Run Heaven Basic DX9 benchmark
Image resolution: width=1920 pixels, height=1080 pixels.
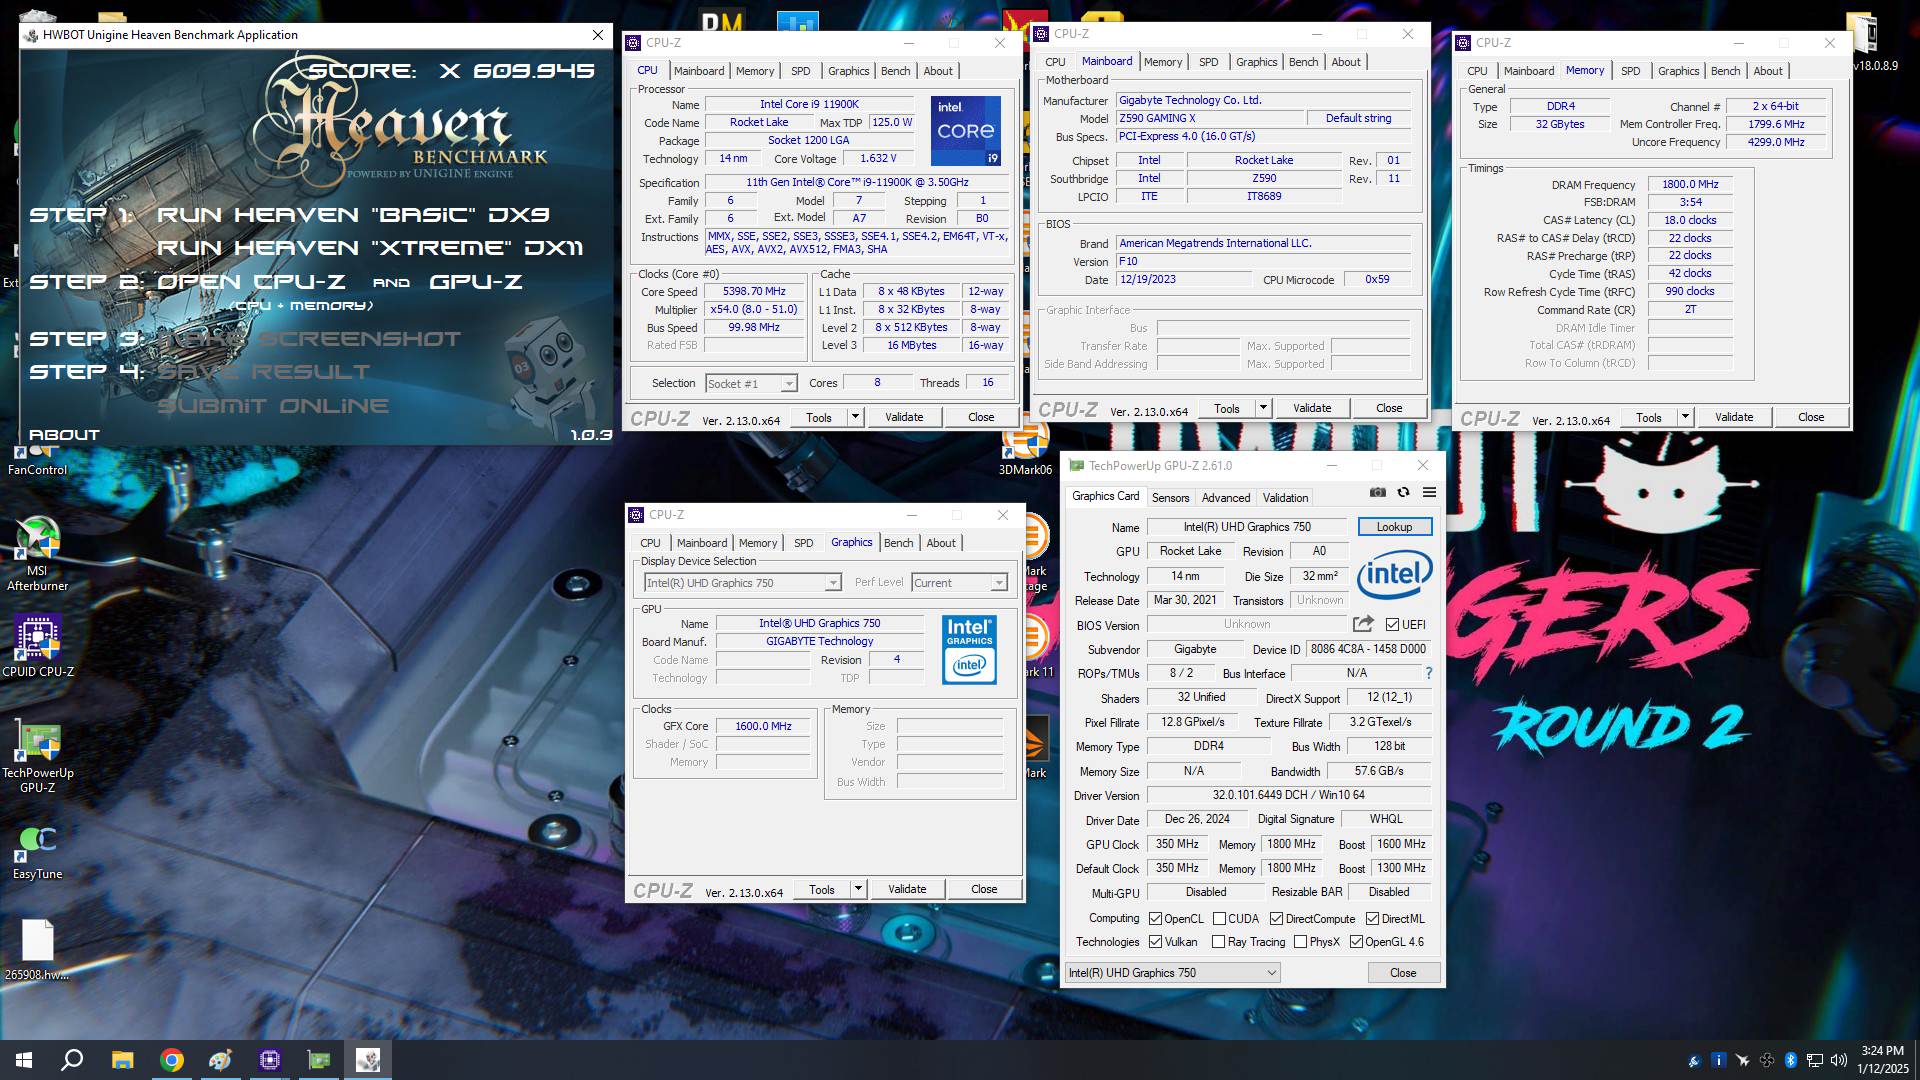[353, 215]
